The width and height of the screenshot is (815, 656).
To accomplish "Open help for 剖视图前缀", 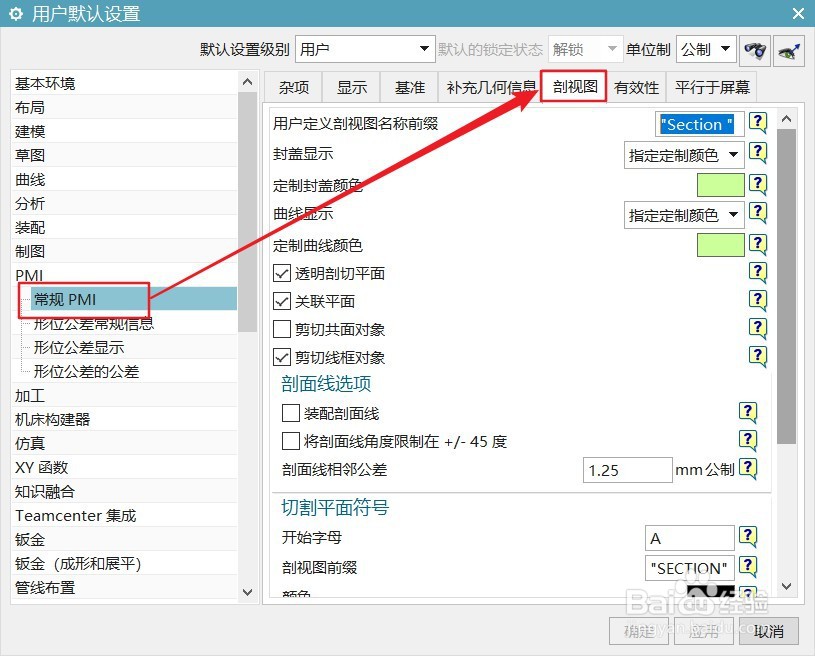I will pos(748,567).
